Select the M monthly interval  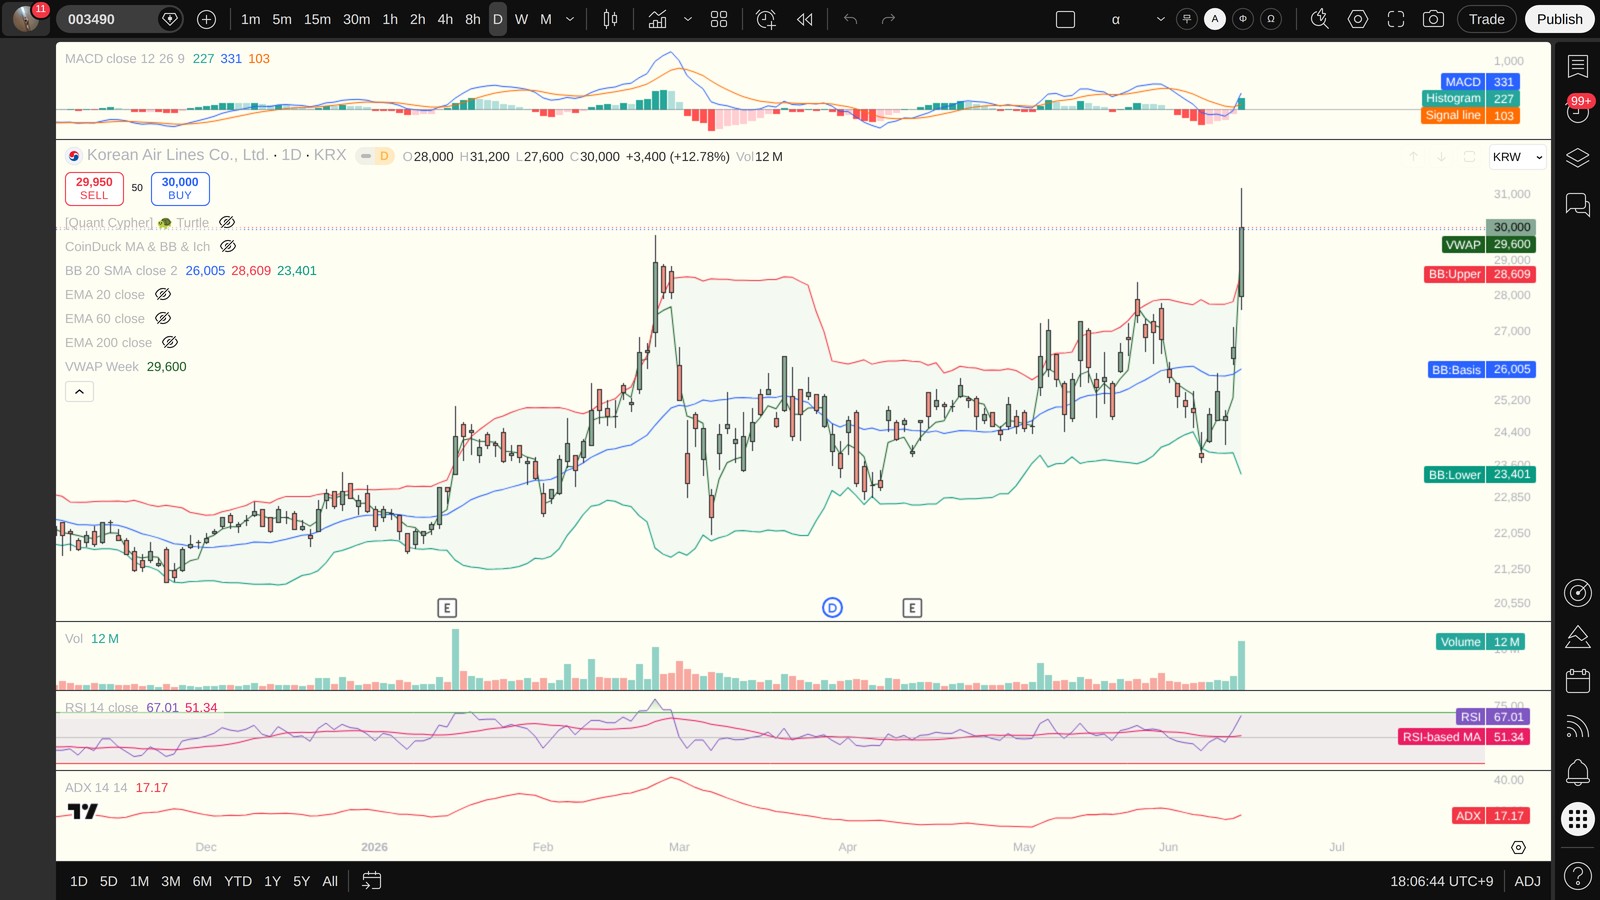click(546, 19)
